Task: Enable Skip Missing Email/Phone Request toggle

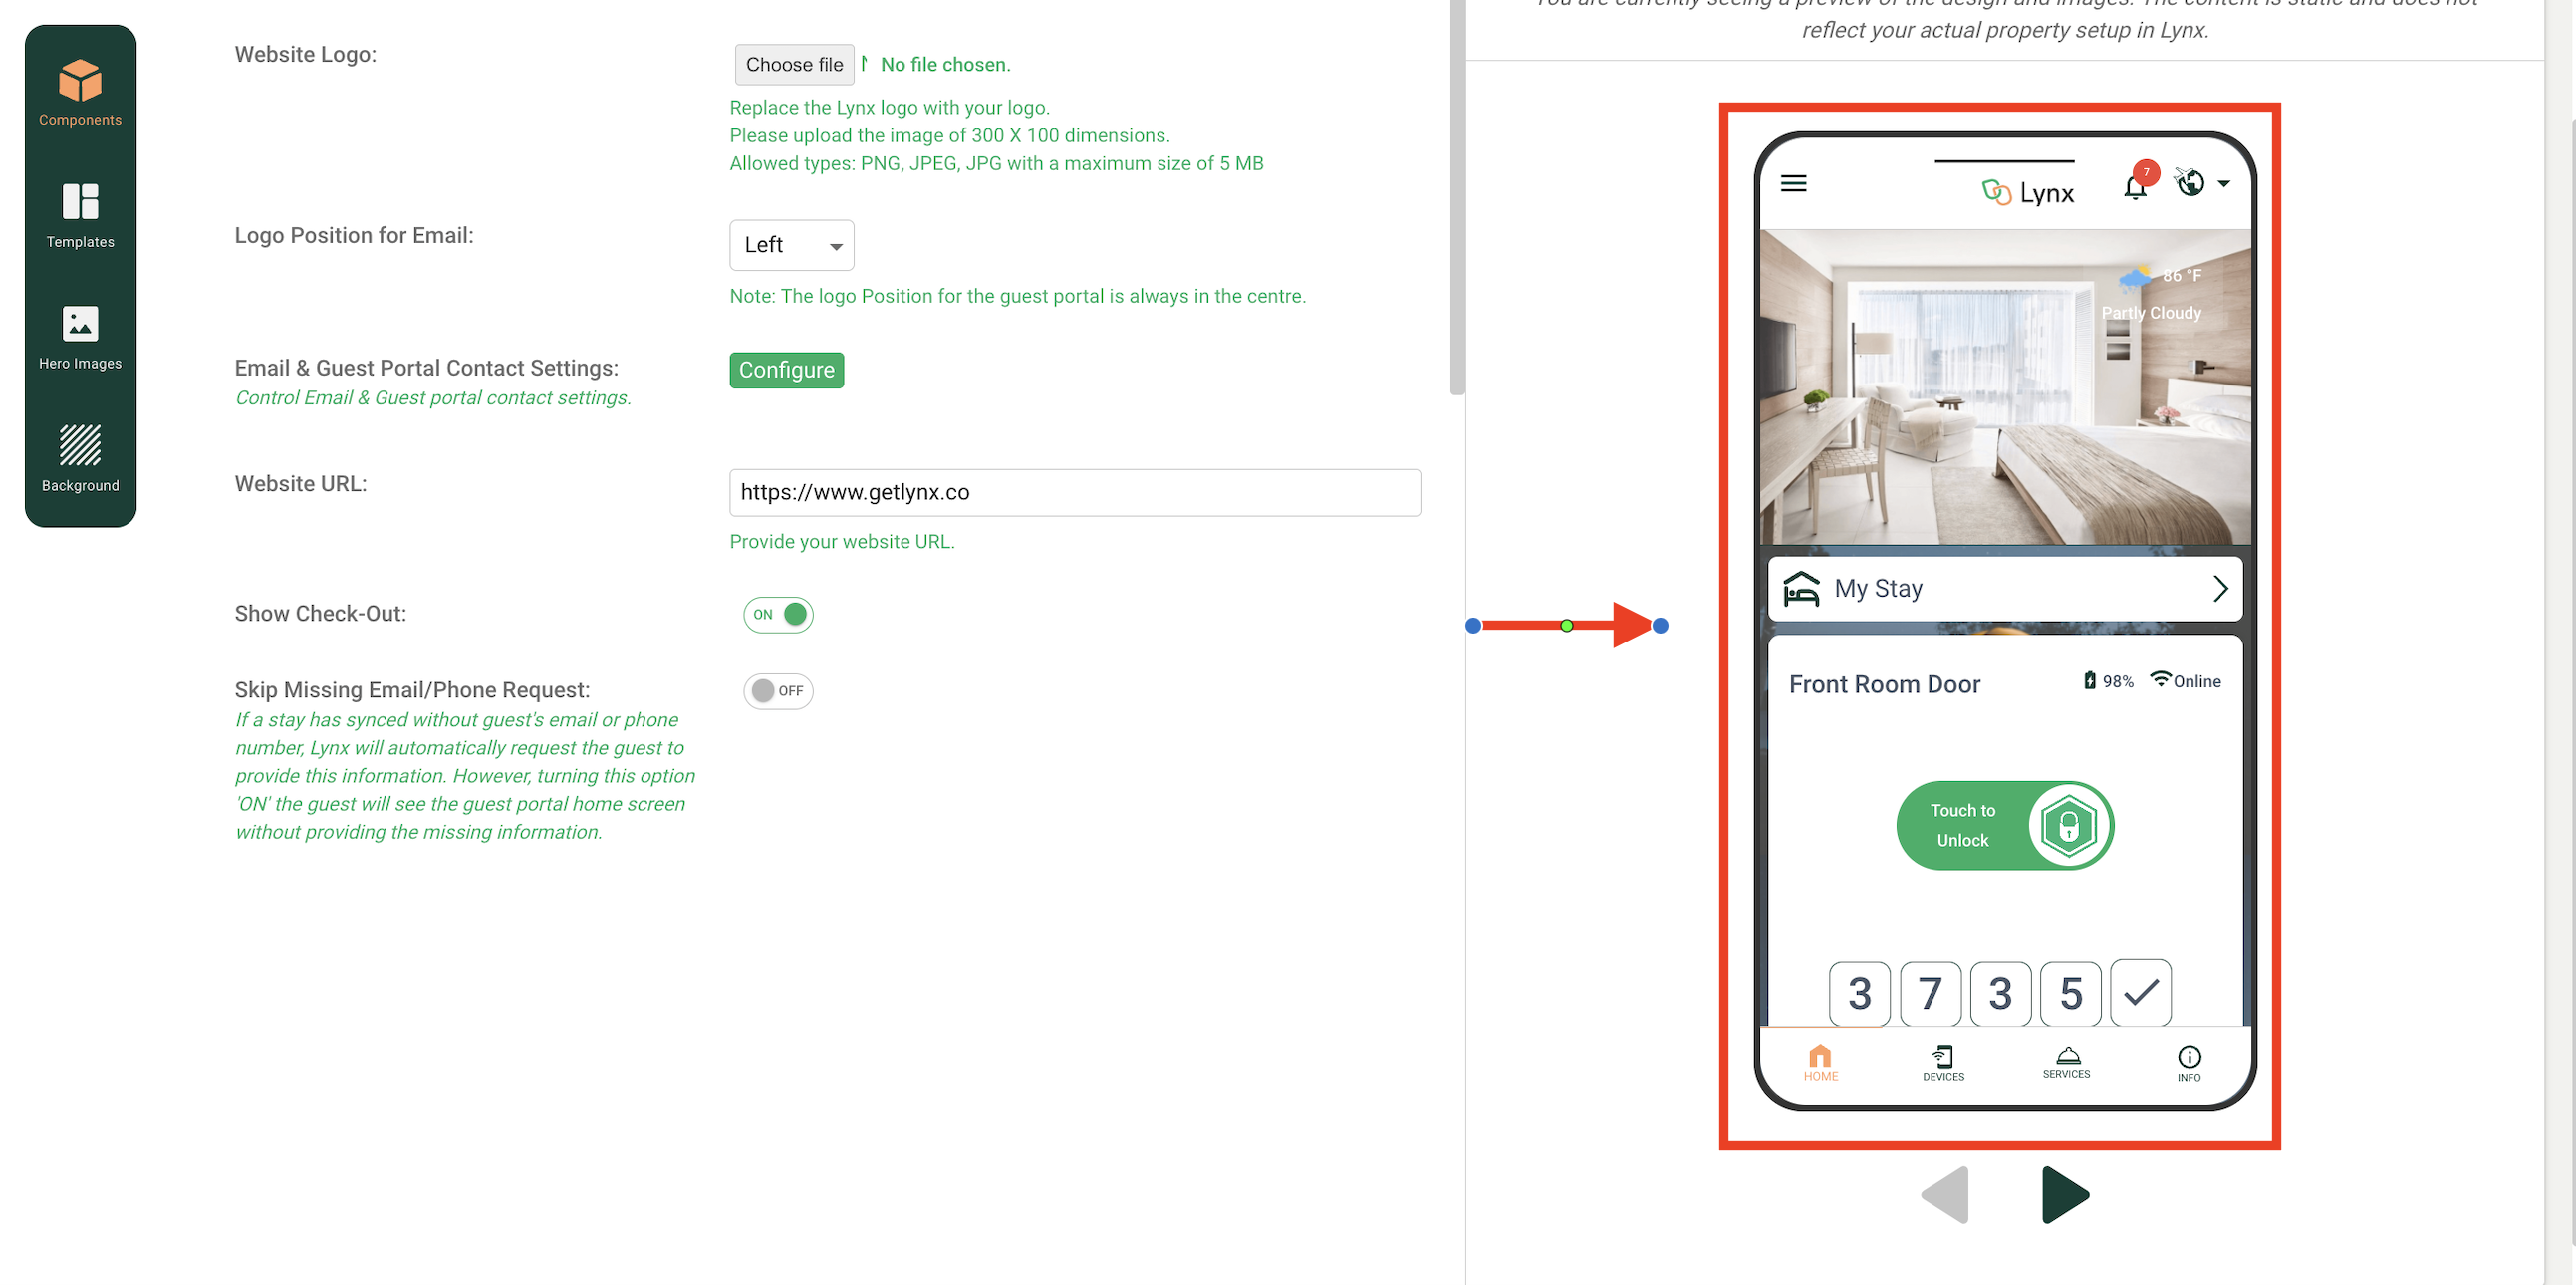Action: (777, 691)
